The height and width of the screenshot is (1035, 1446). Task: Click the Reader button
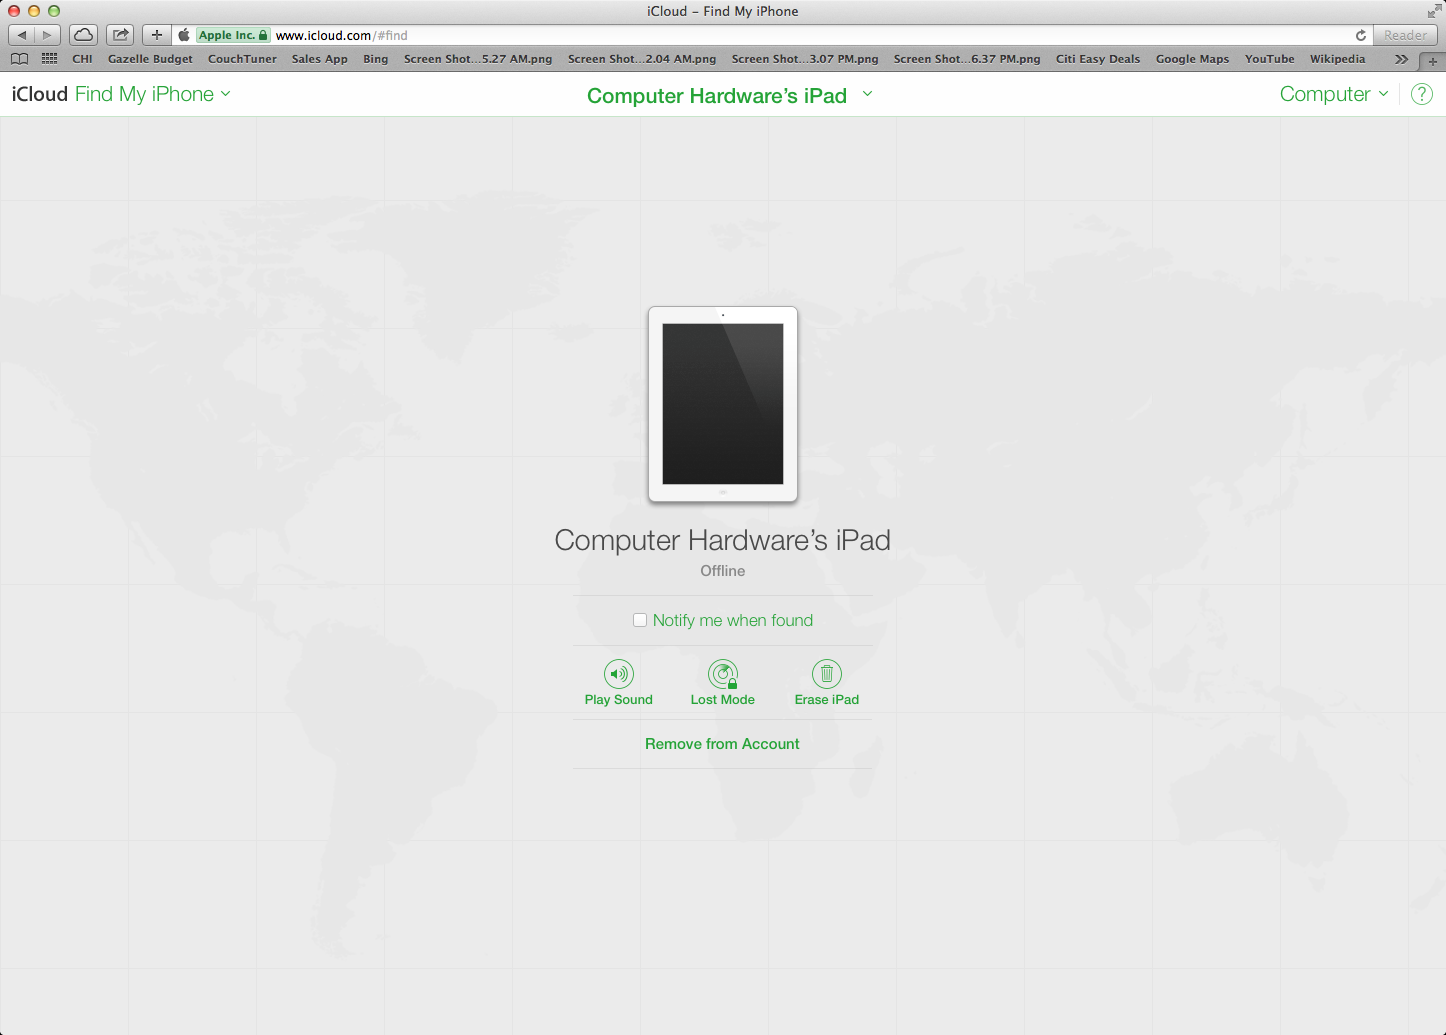point(1405,35)
